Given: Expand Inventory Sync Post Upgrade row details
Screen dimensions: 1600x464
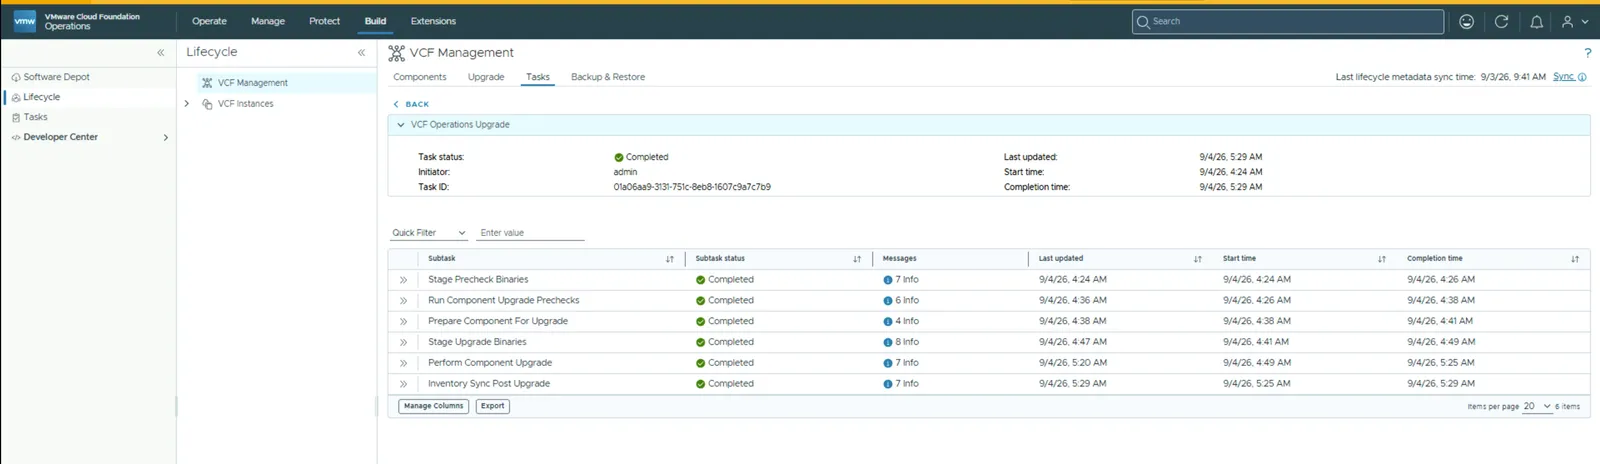Looking at the screenshot, I should (404, 384).
